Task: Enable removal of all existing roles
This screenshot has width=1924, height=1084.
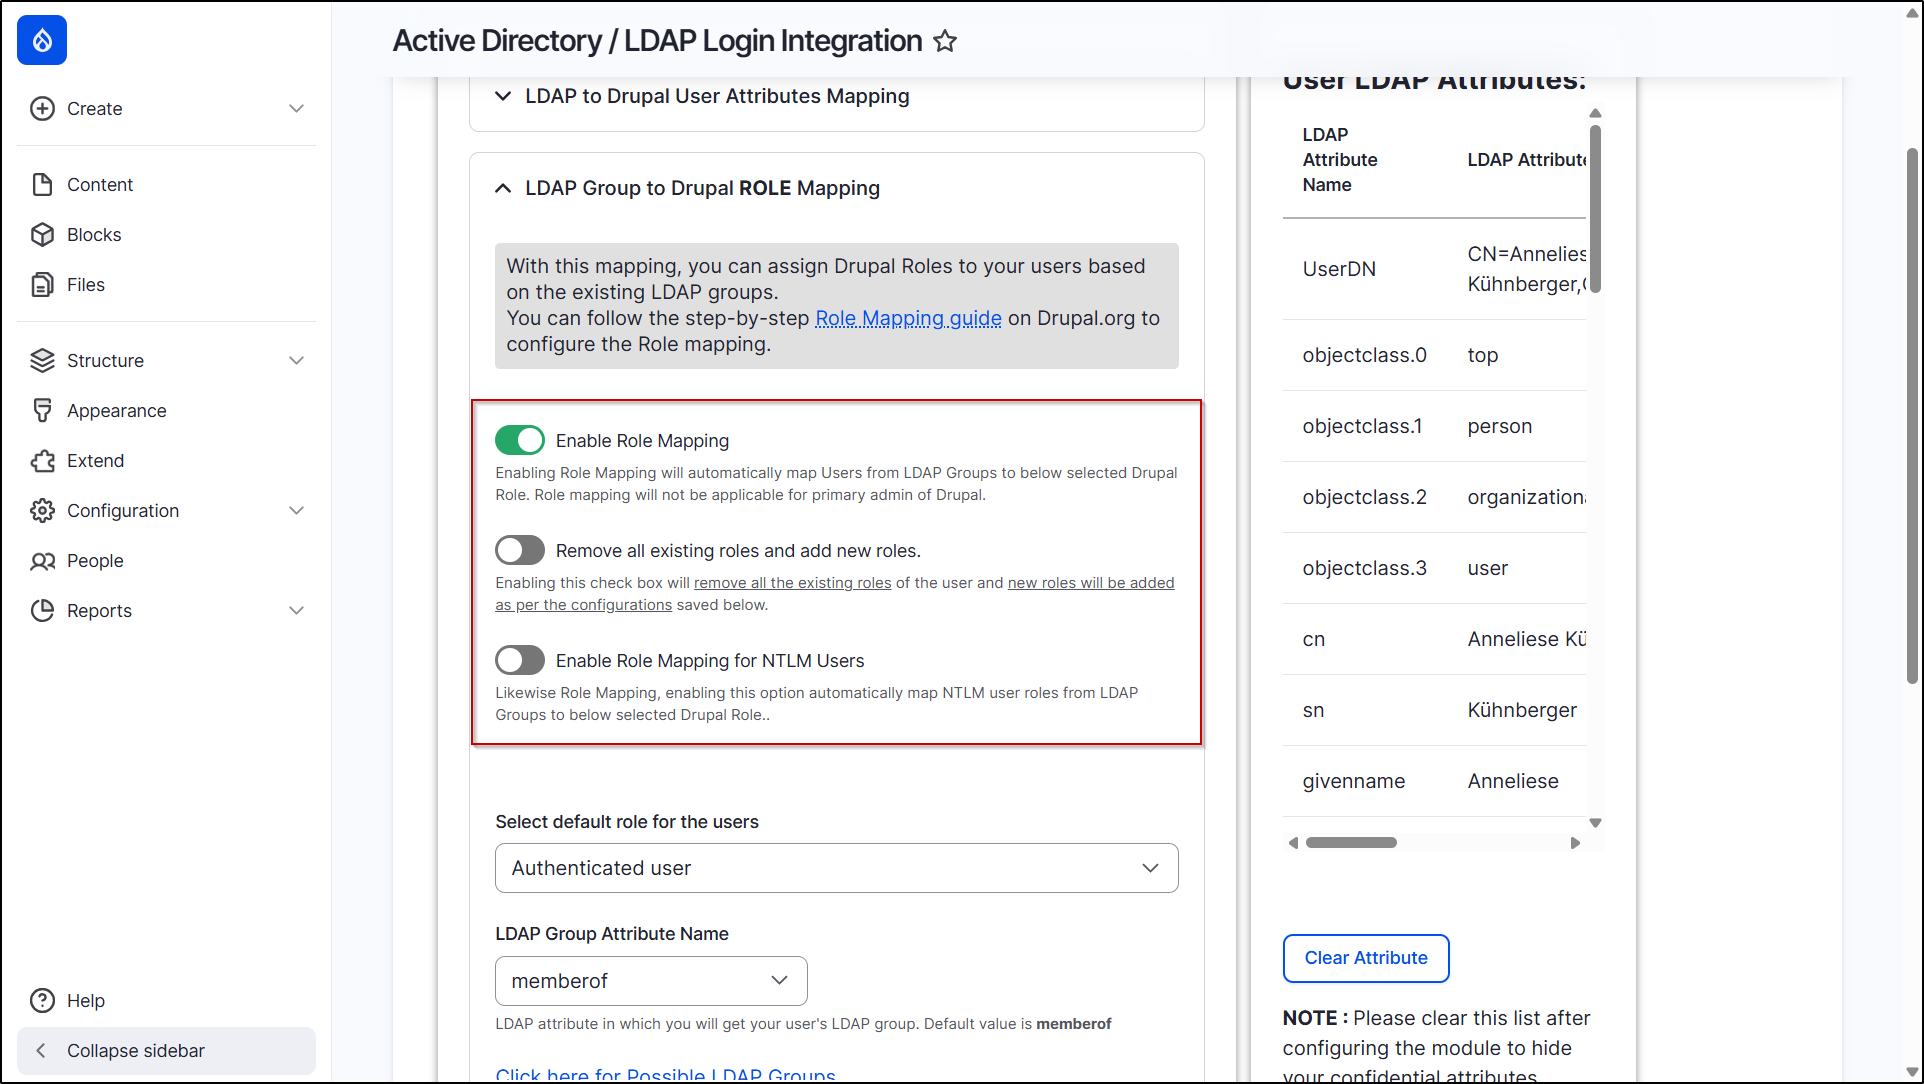Action: 519,549
